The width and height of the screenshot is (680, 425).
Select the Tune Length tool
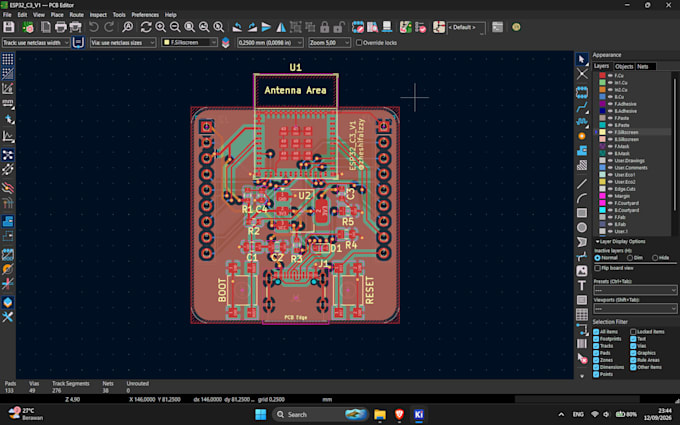(582, 121)
